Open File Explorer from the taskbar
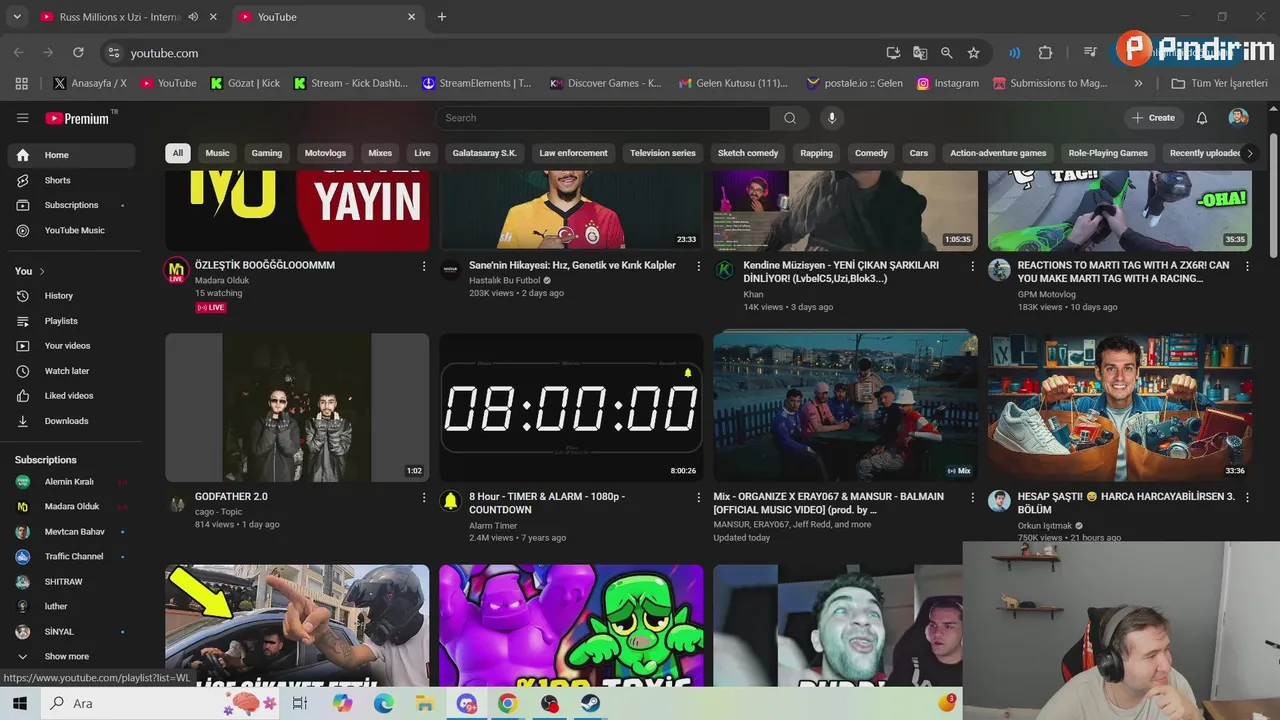The width and height of the screenshot is (1280, 720). coord(425,704)
